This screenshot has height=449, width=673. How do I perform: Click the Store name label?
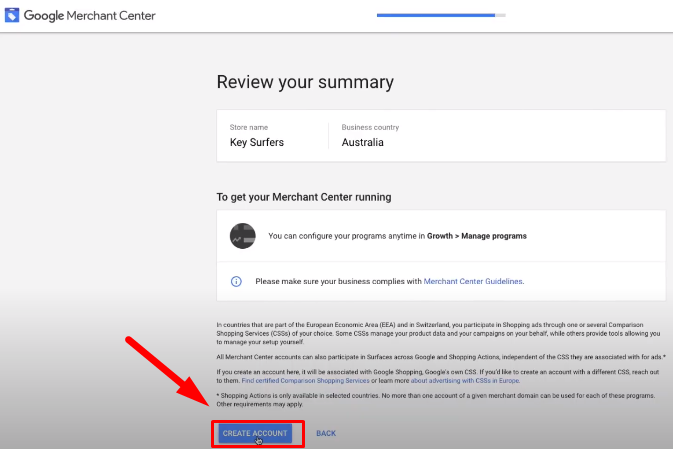[x=248, y=127]
